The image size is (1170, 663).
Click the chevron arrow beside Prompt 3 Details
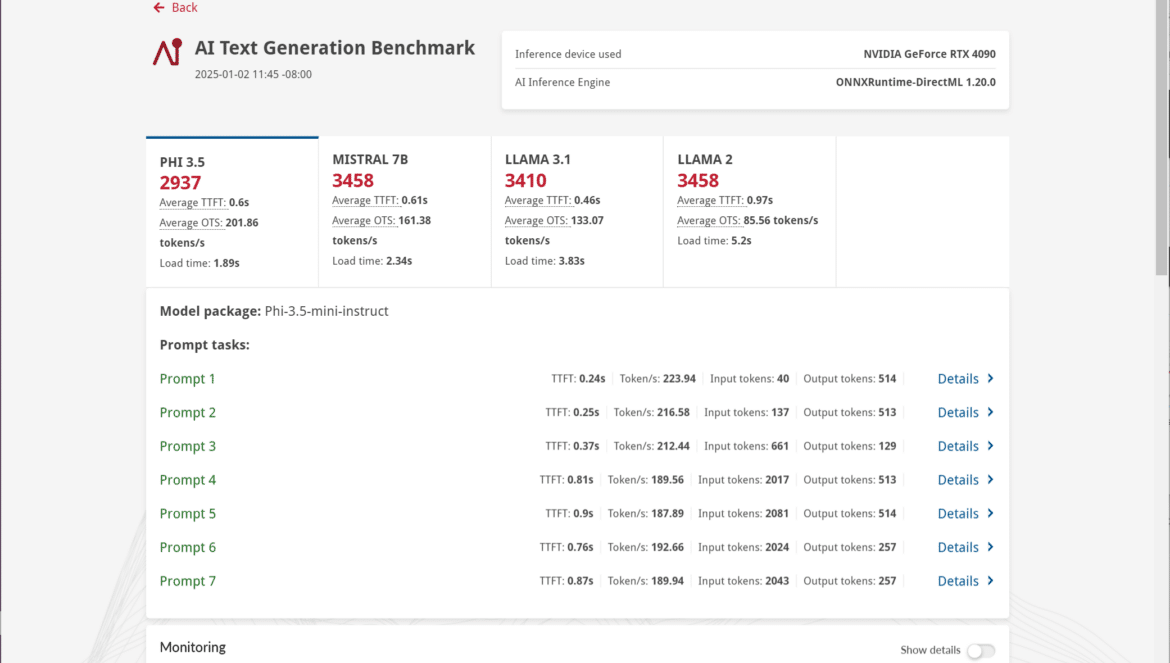tap(990, 445)
